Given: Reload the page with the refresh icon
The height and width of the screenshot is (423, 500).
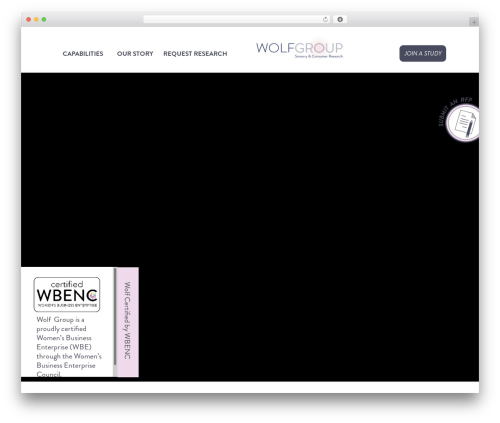Looking at the screenshot, I should 325,19.
